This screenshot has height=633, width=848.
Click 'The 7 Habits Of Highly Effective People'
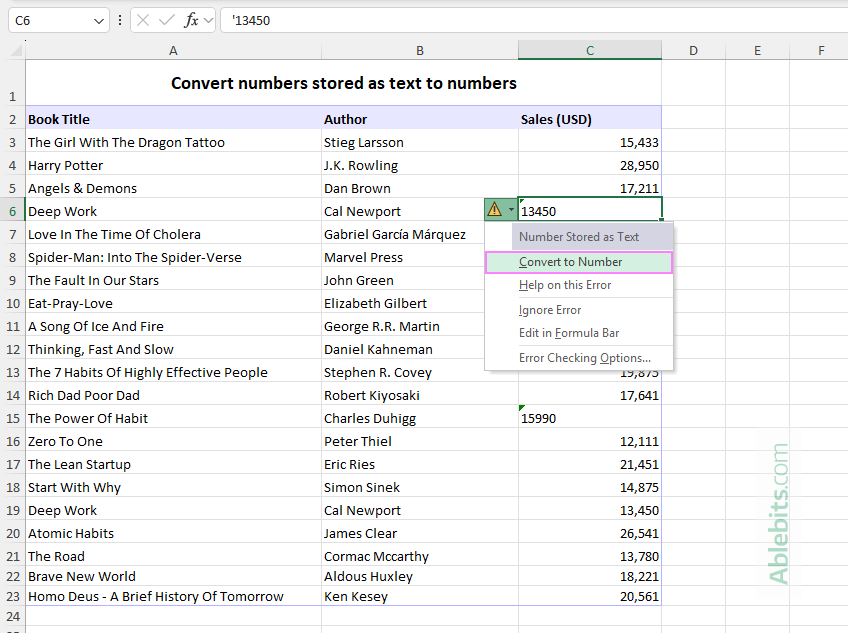coord(173,373)
